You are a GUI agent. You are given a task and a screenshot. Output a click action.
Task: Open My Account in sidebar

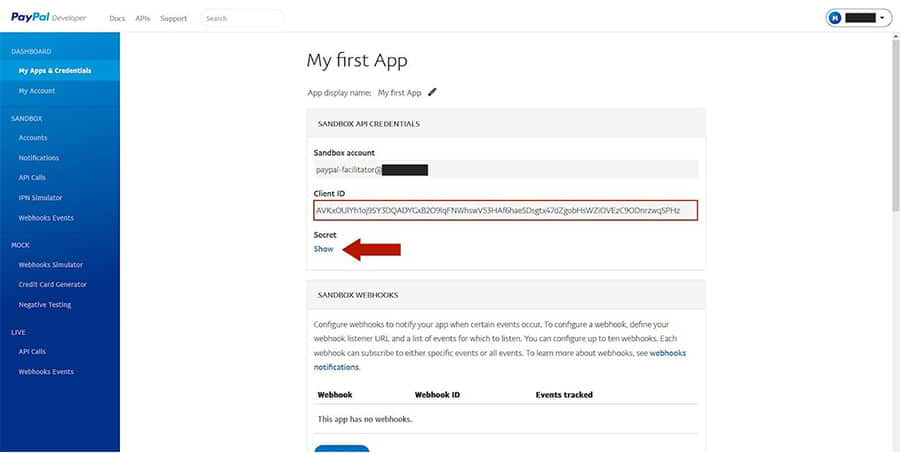click(x=37, y=91)
